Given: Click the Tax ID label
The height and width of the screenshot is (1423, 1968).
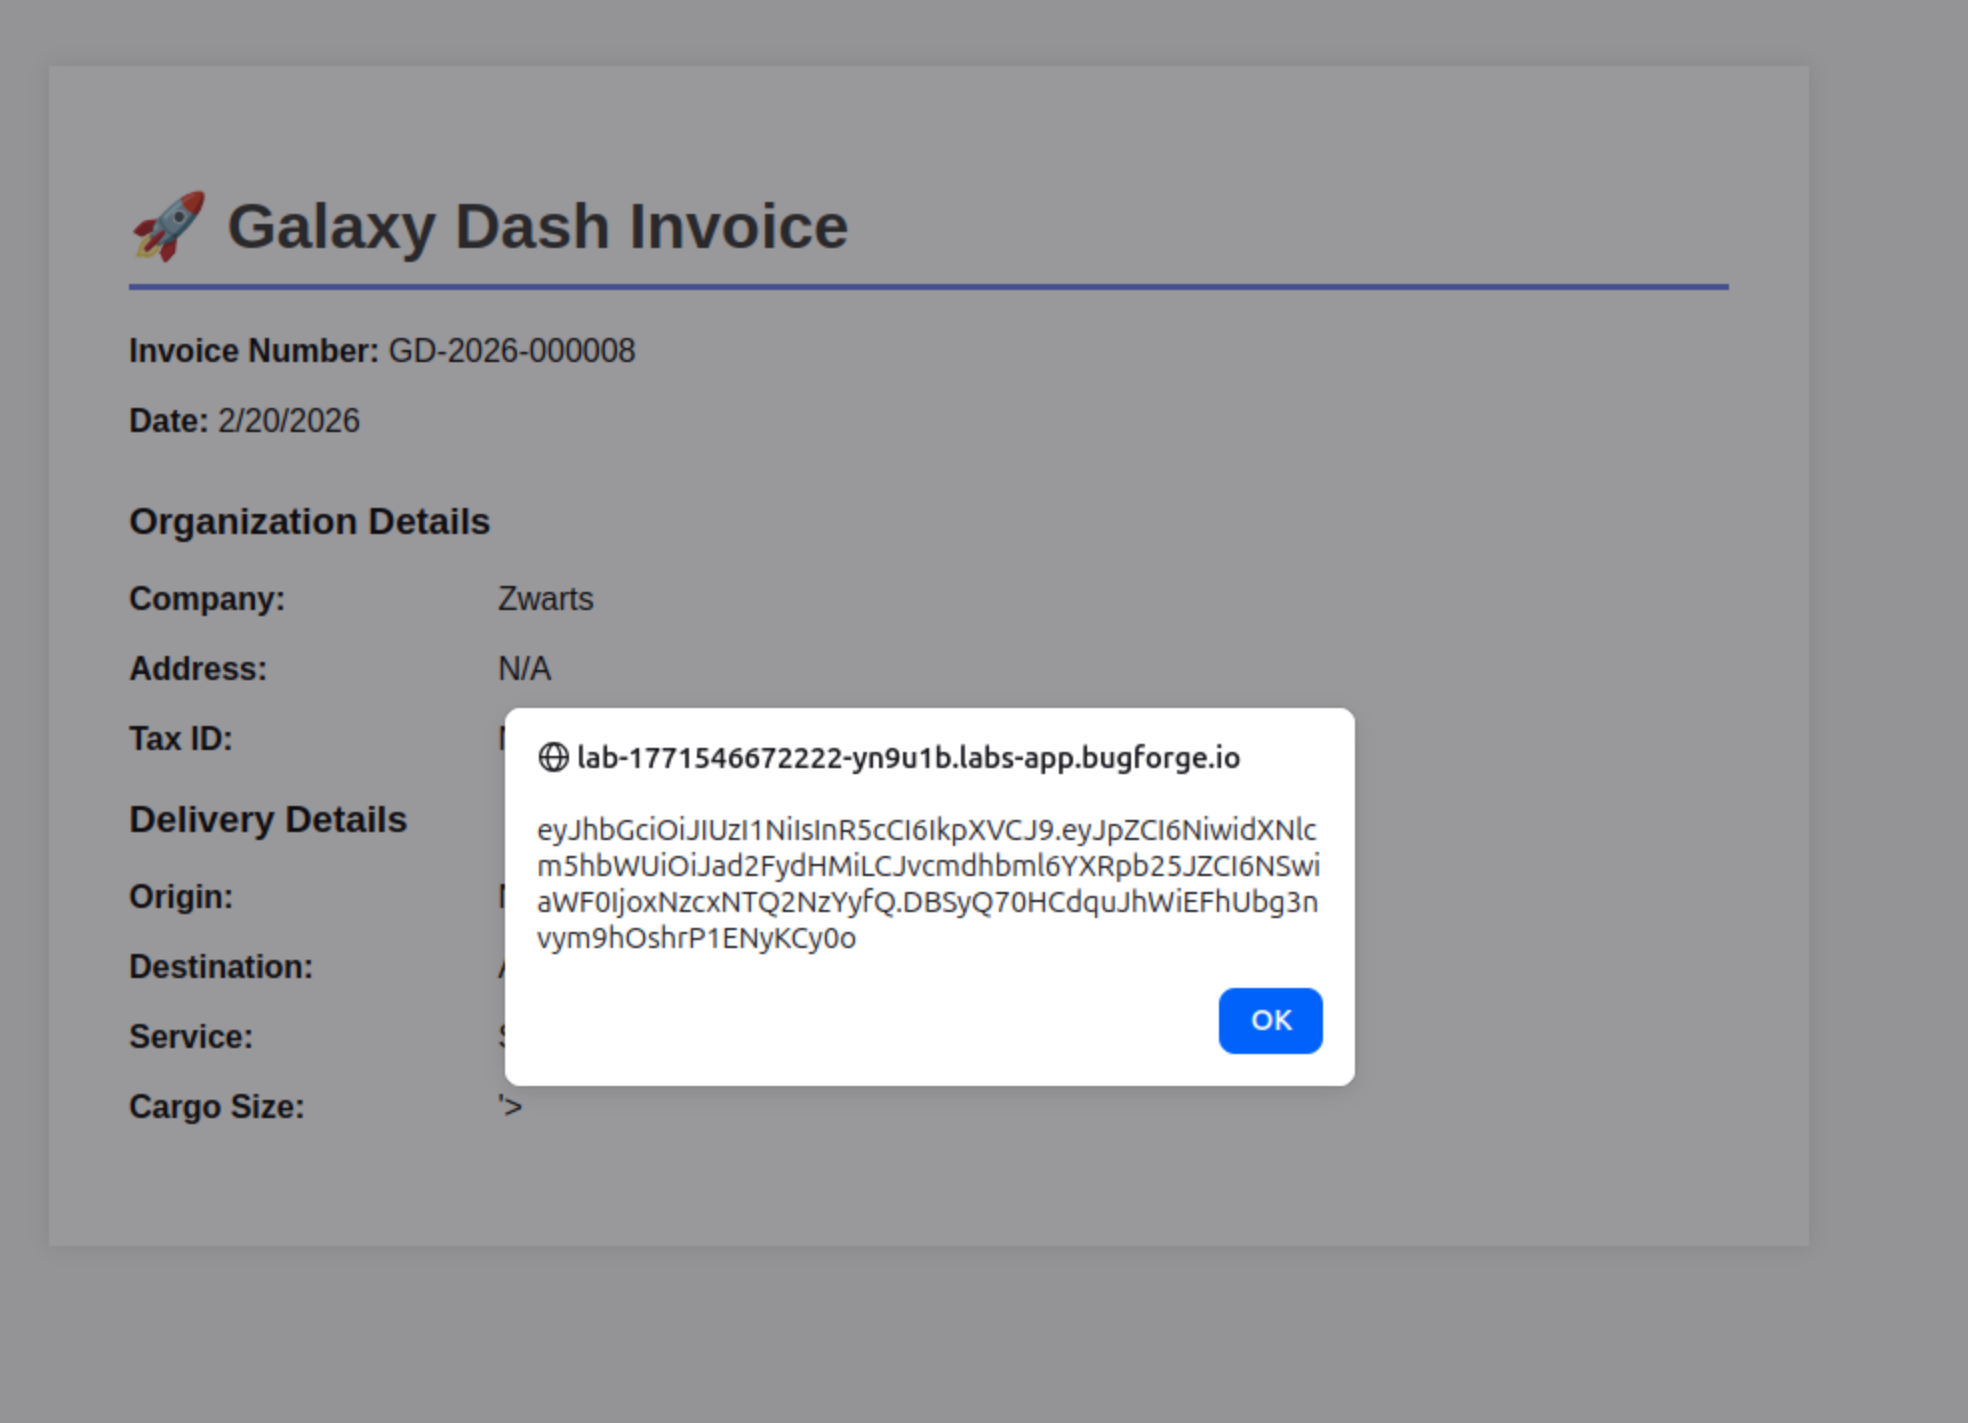Looking at the screenshot, I should tap(180, 739).
